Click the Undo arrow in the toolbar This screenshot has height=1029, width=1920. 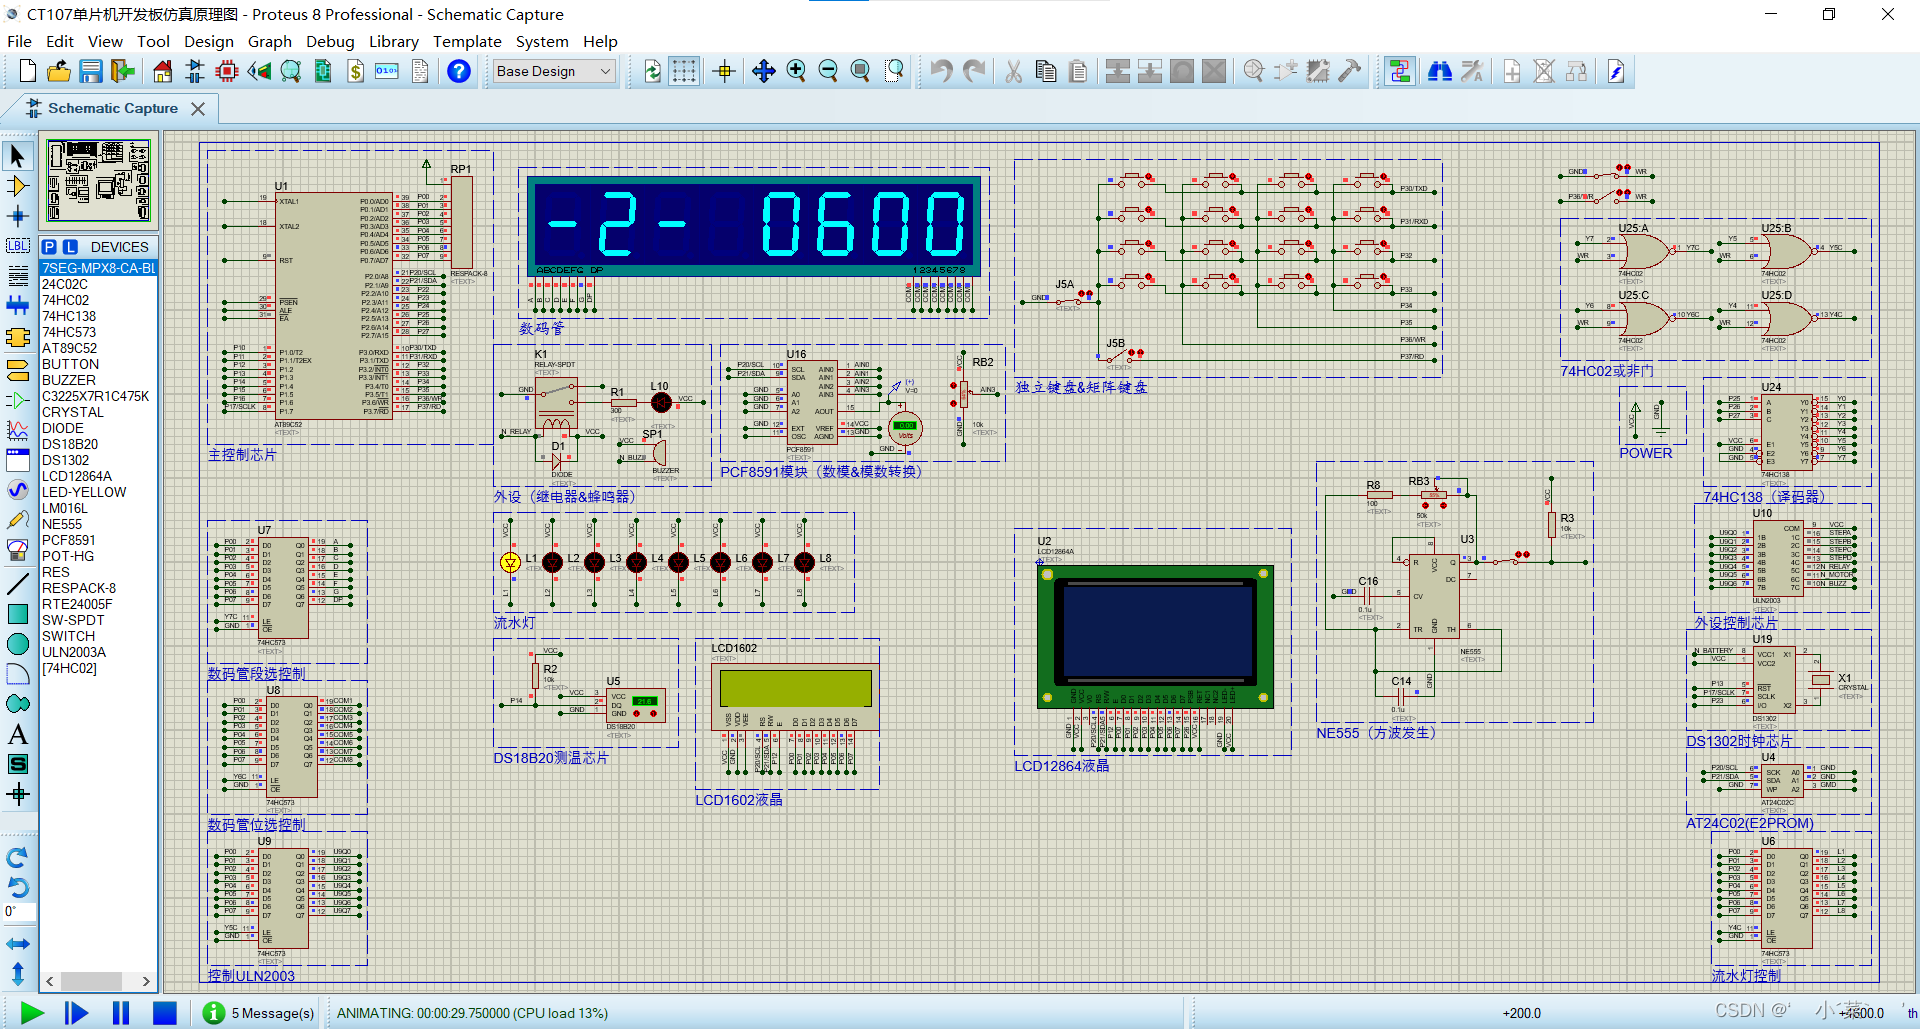point(941,71)
